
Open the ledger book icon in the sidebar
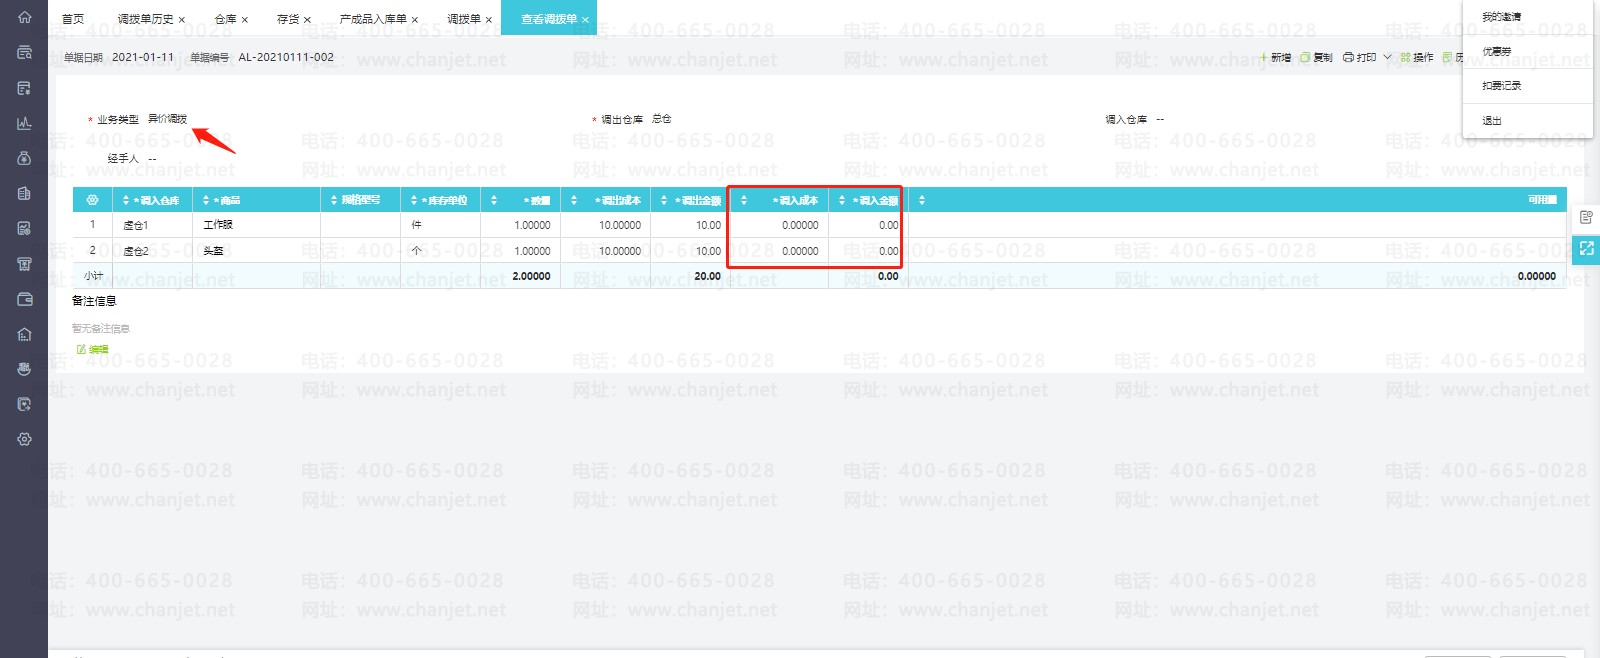[24, 193]
